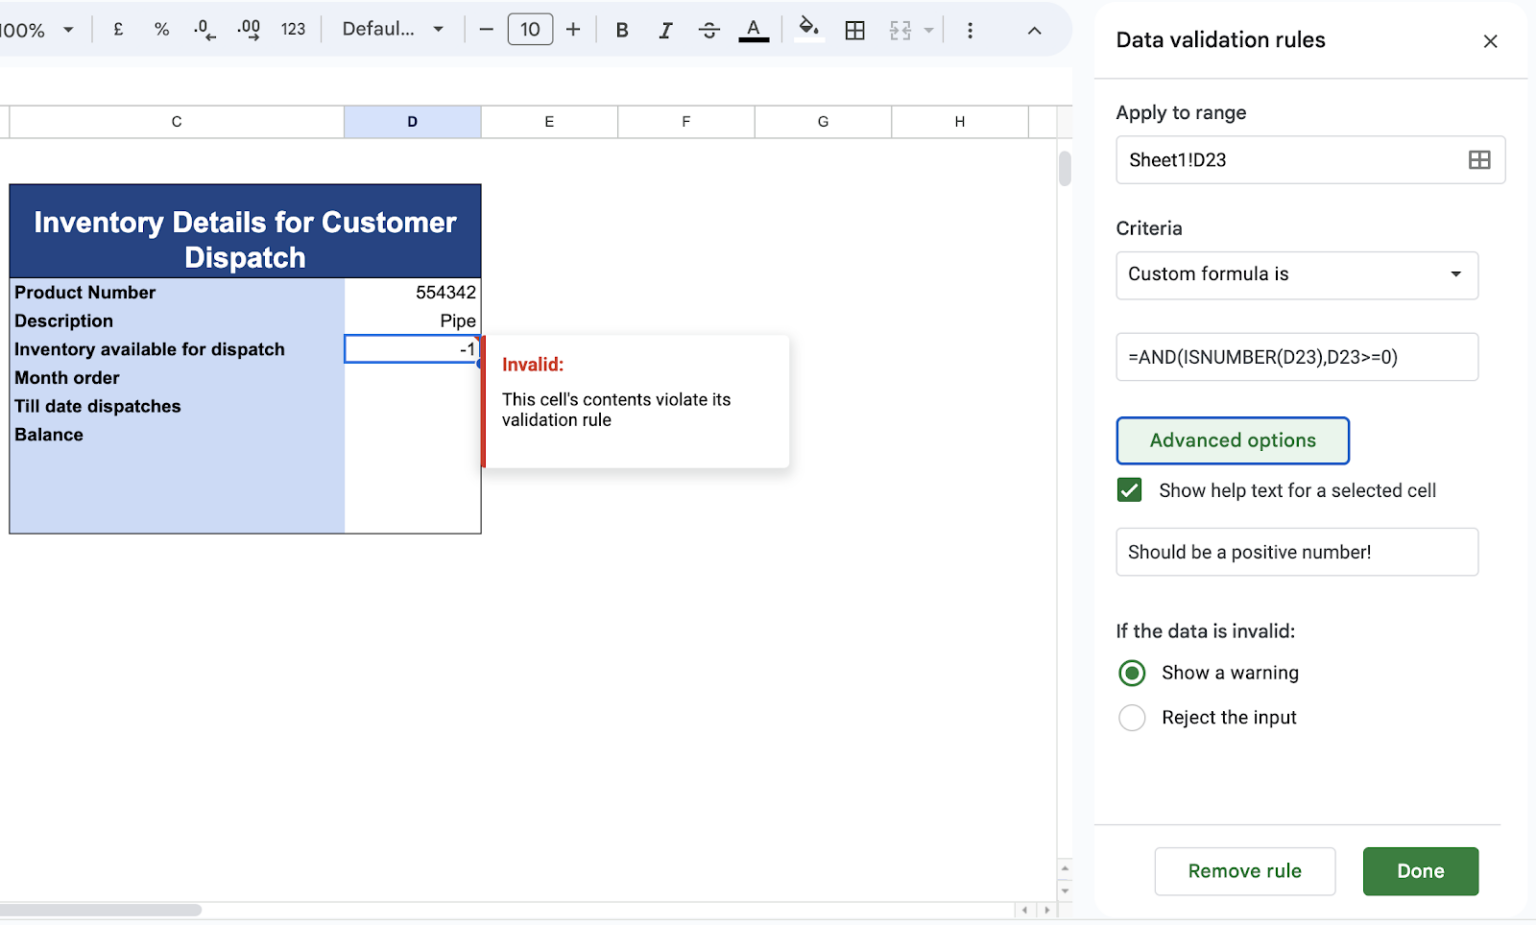Image resolution: width=1536 pixels, height=925 pixels.
Task: Open the text color picker
Action: click(x=753, y=30)
